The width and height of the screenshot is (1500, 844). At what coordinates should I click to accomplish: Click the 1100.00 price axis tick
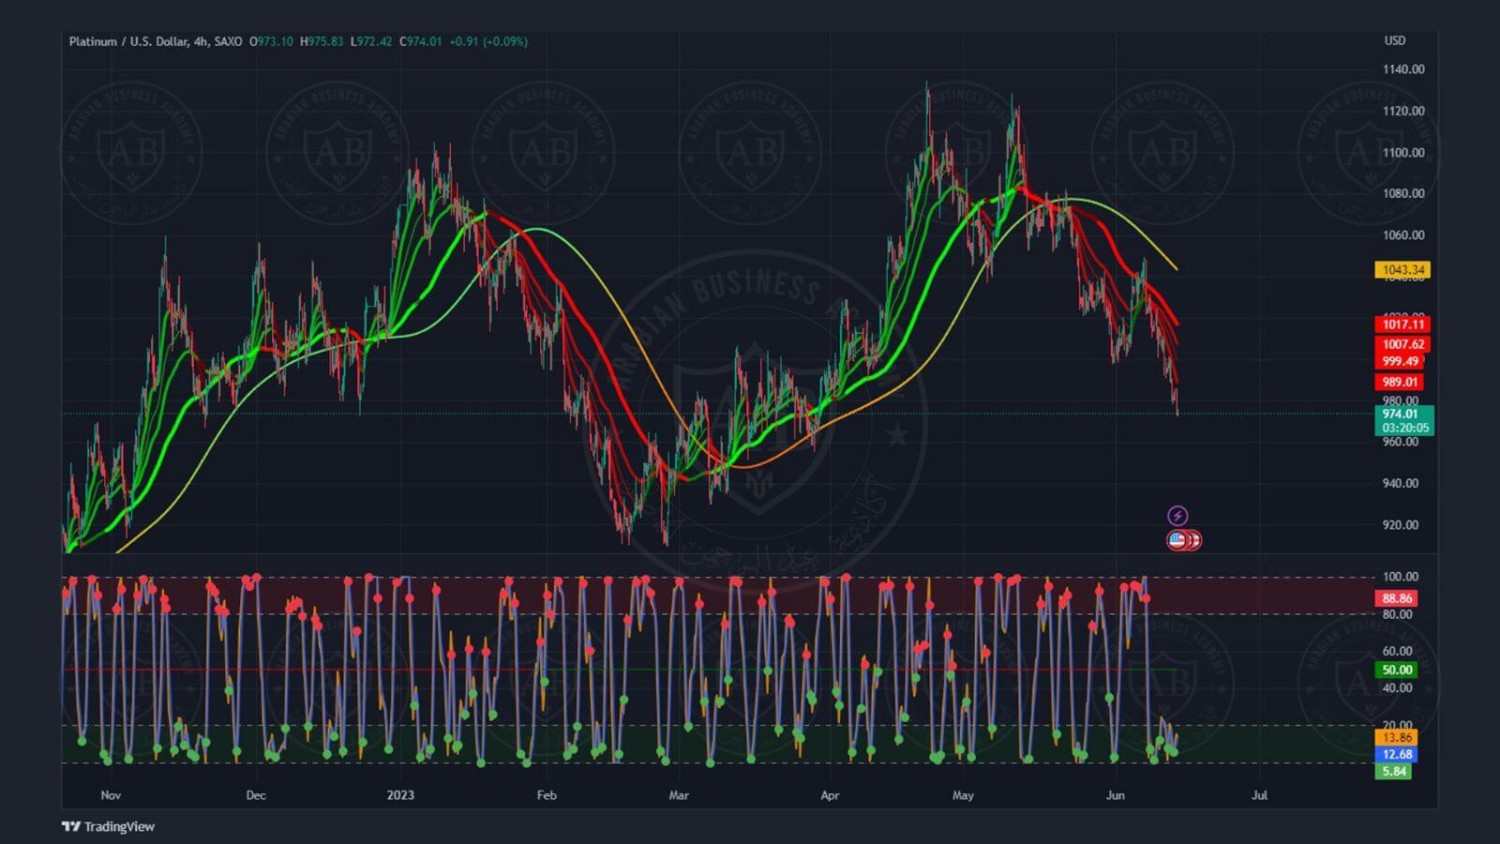pos(1403,152)
